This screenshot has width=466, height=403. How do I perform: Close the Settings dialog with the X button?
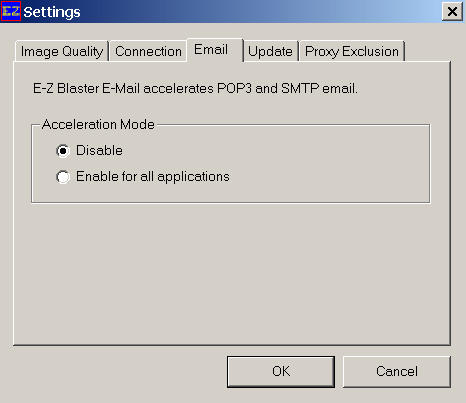(452, 12)
